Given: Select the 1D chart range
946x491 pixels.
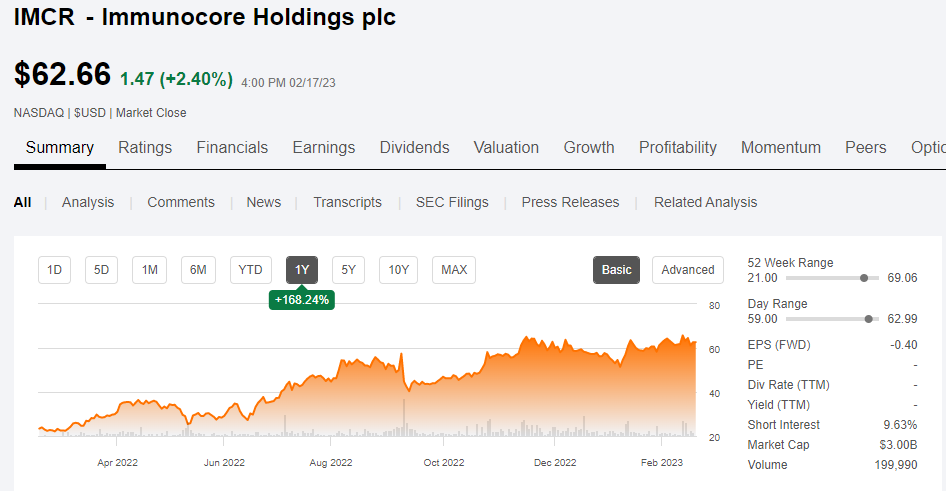Looking at the screenshot, I should (55, 270).
